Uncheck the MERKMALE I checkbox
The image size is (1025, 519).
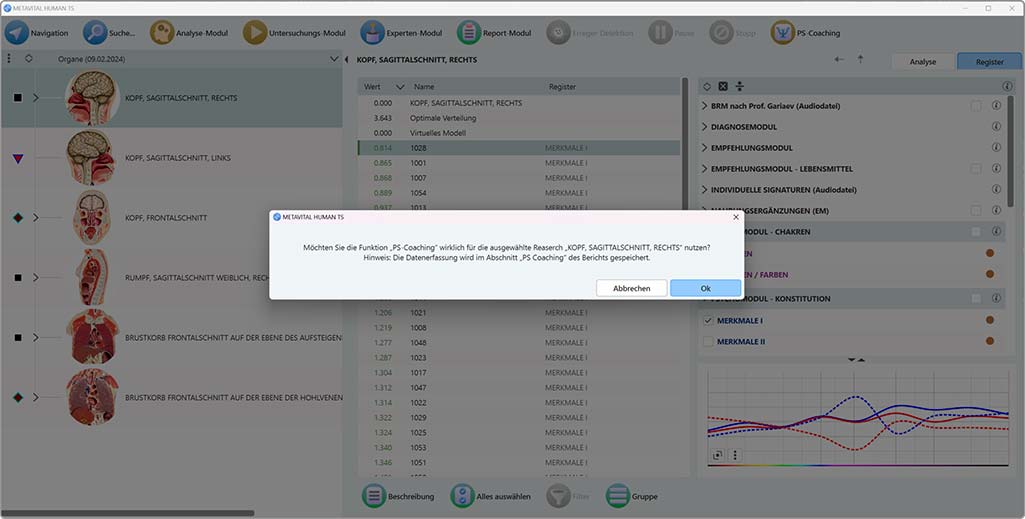(x=707, y=321)
